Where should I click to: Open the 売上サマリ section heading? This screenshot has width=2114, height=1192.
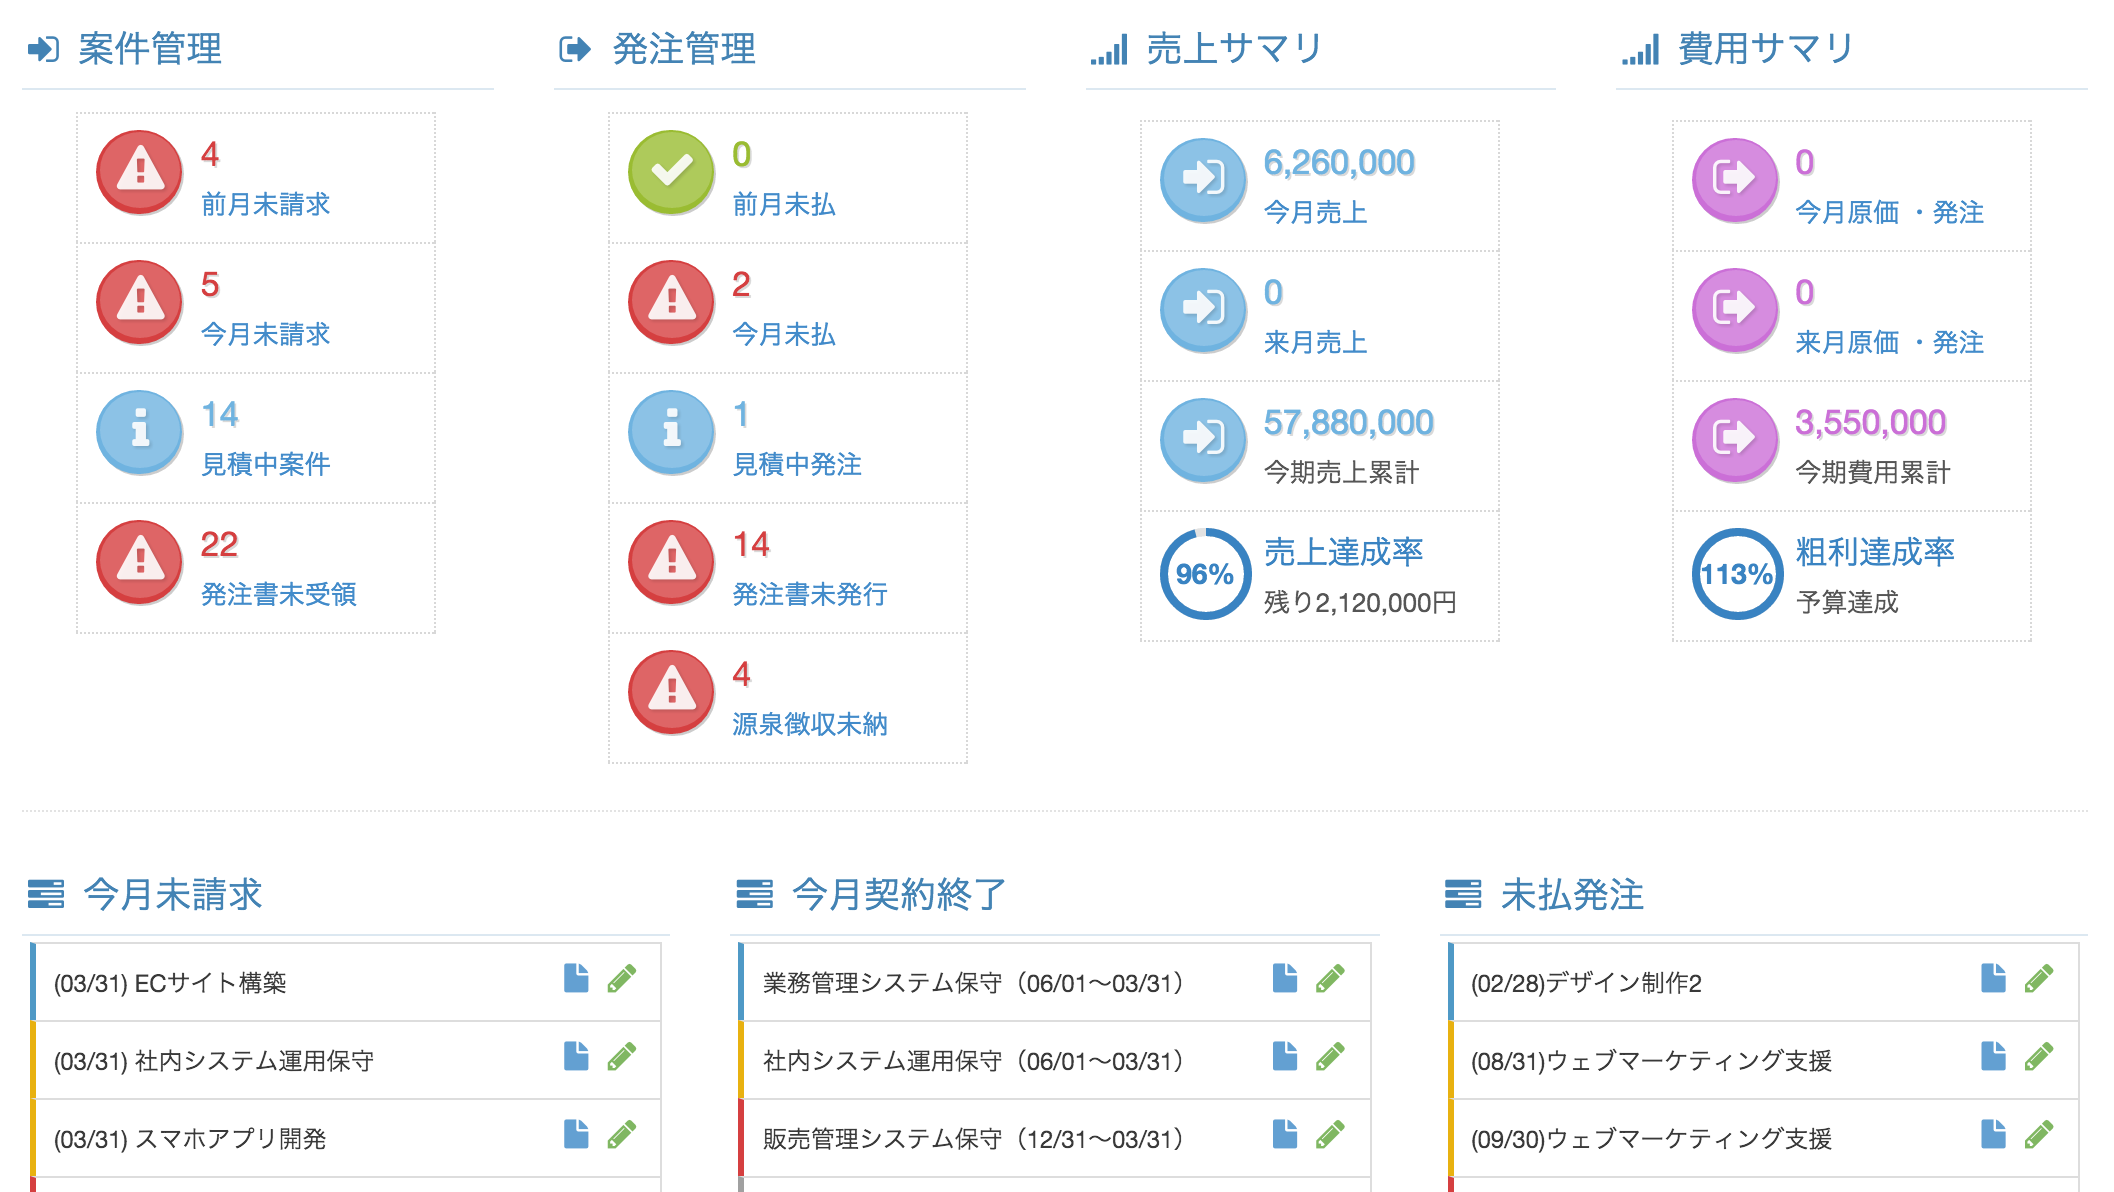1234,49
